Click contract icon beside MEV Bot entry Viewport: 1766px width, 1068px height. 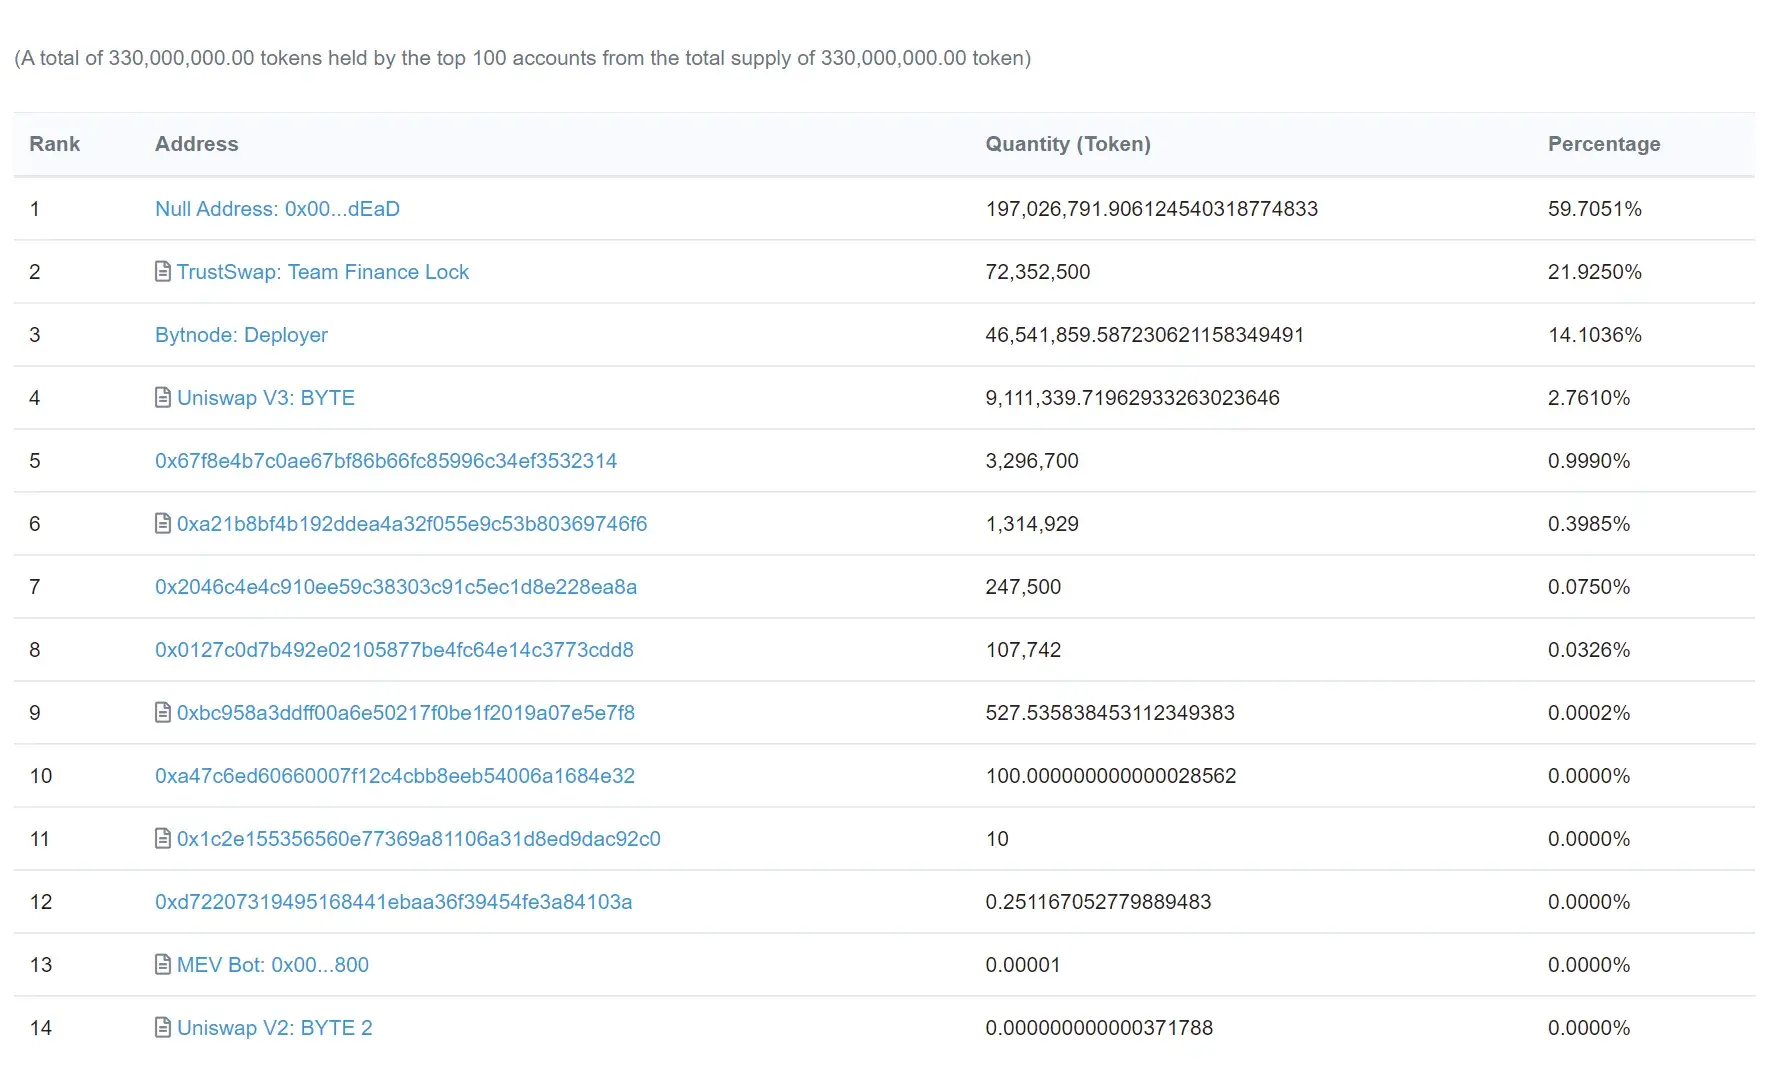pos(163,964)
